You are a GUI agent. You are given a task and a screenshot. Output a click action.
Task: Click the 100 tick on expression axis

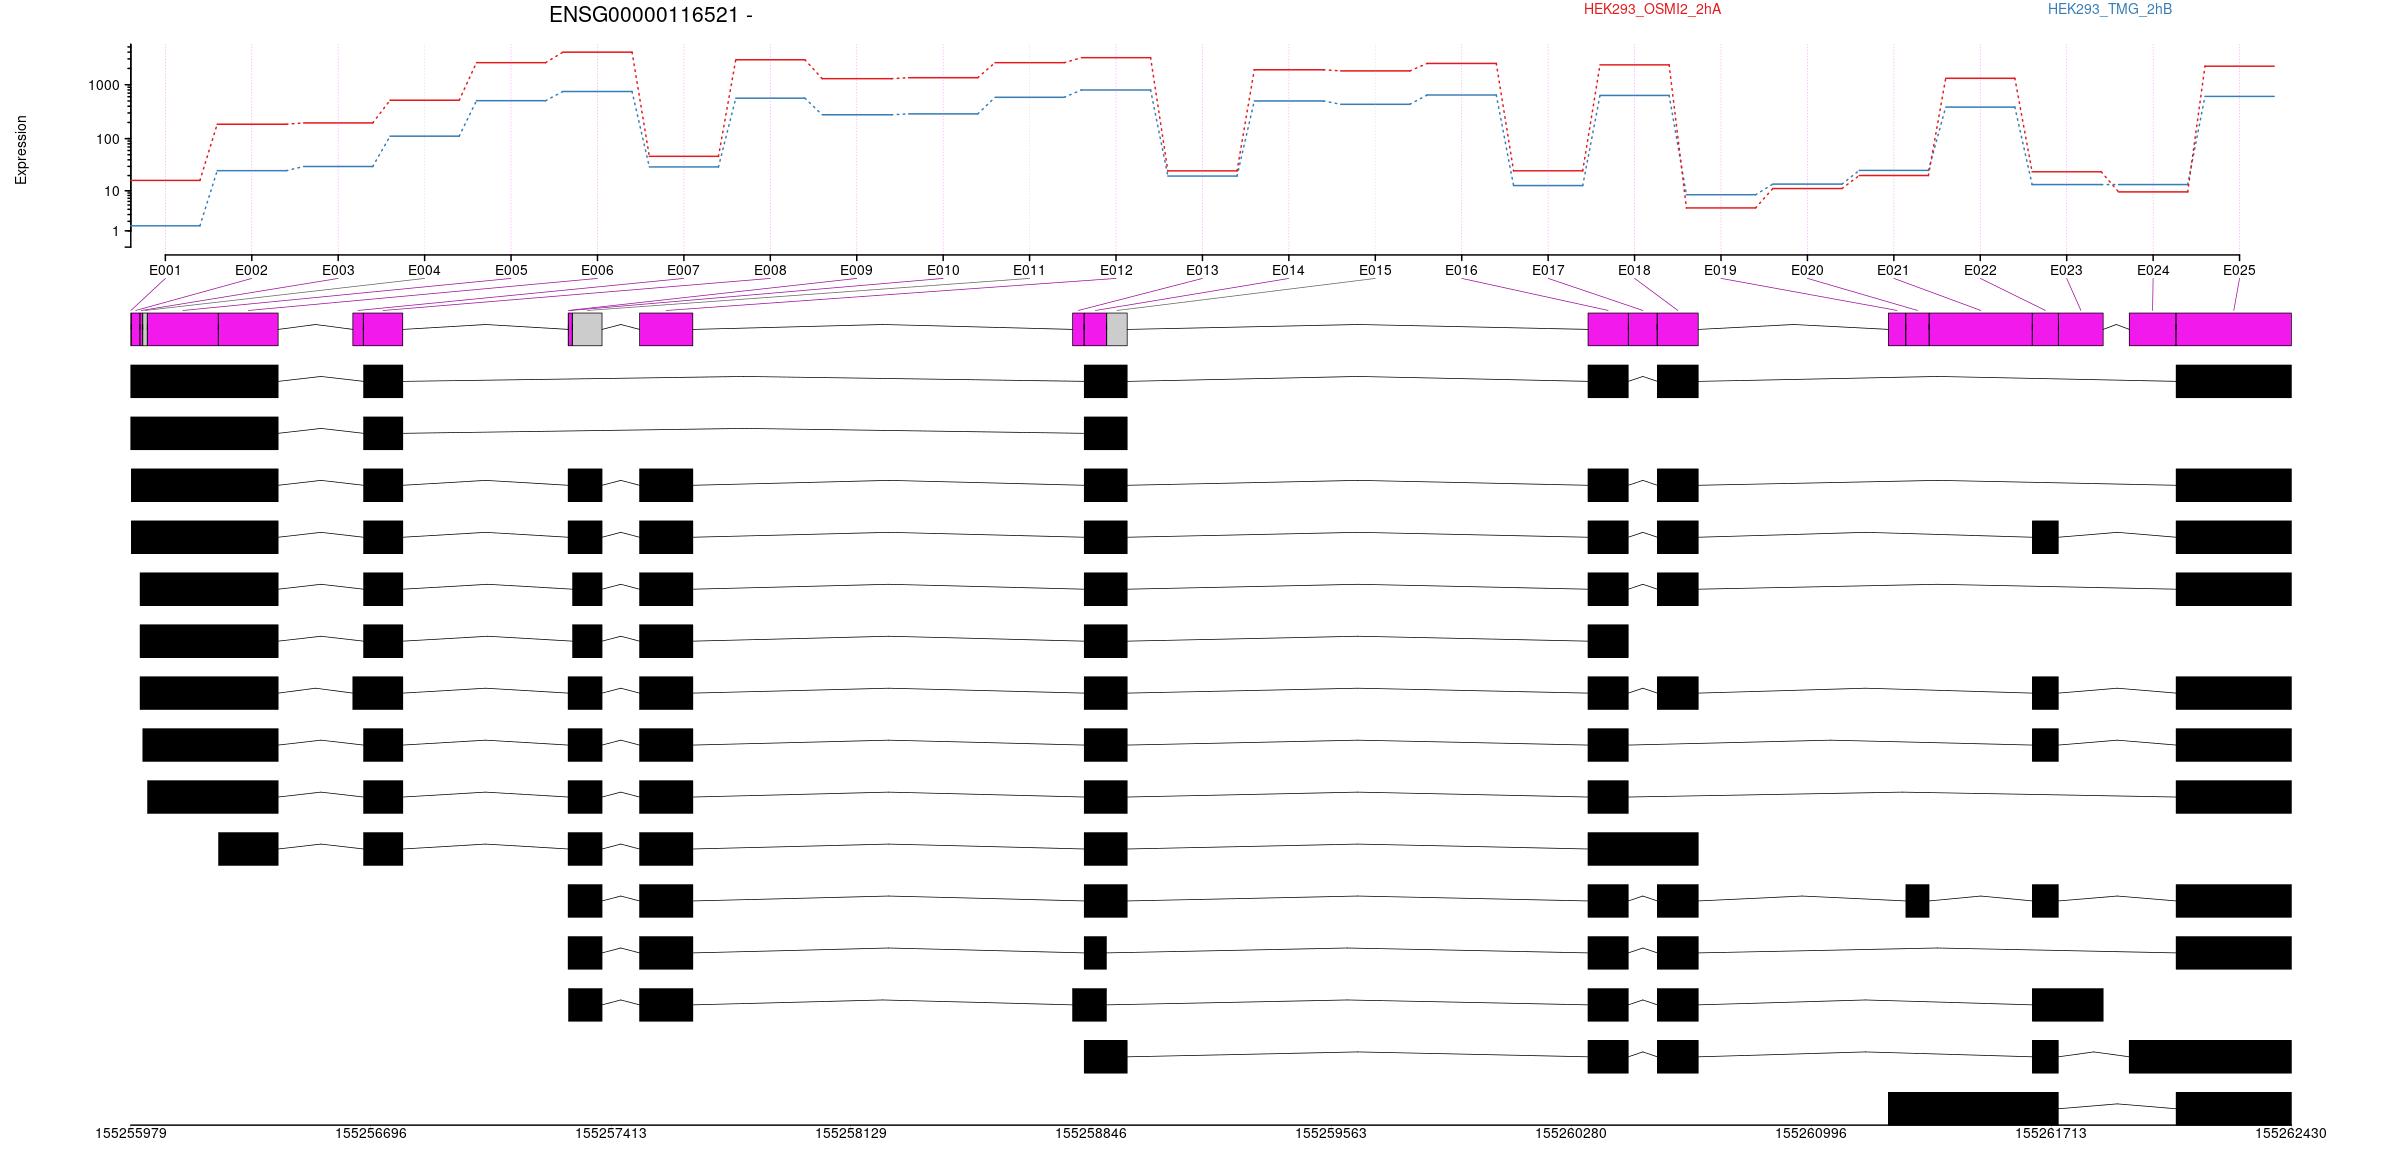108,139
